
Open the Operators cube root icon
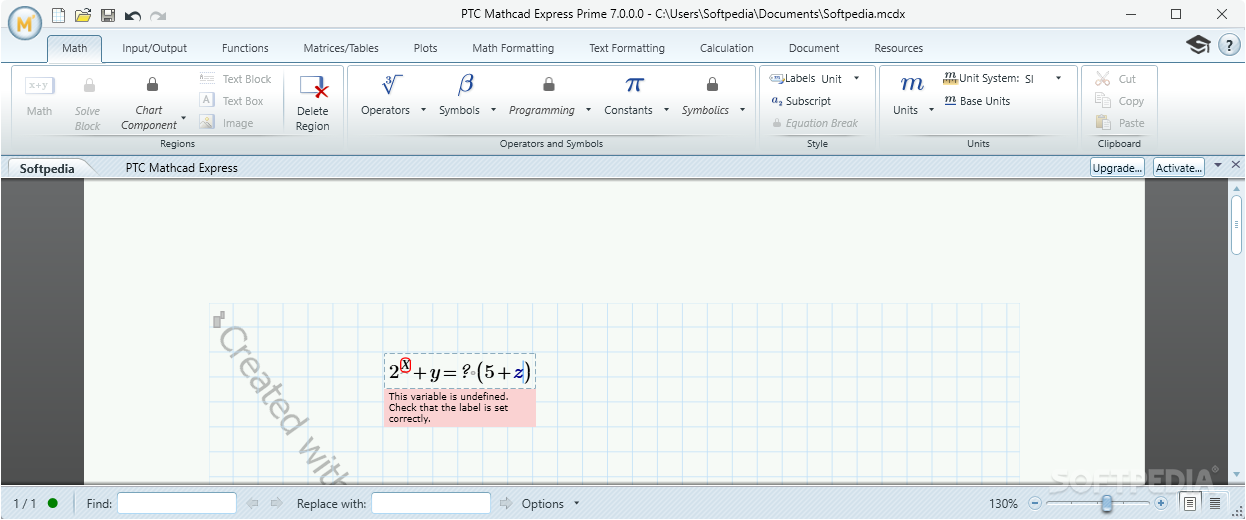click(392, 85)
